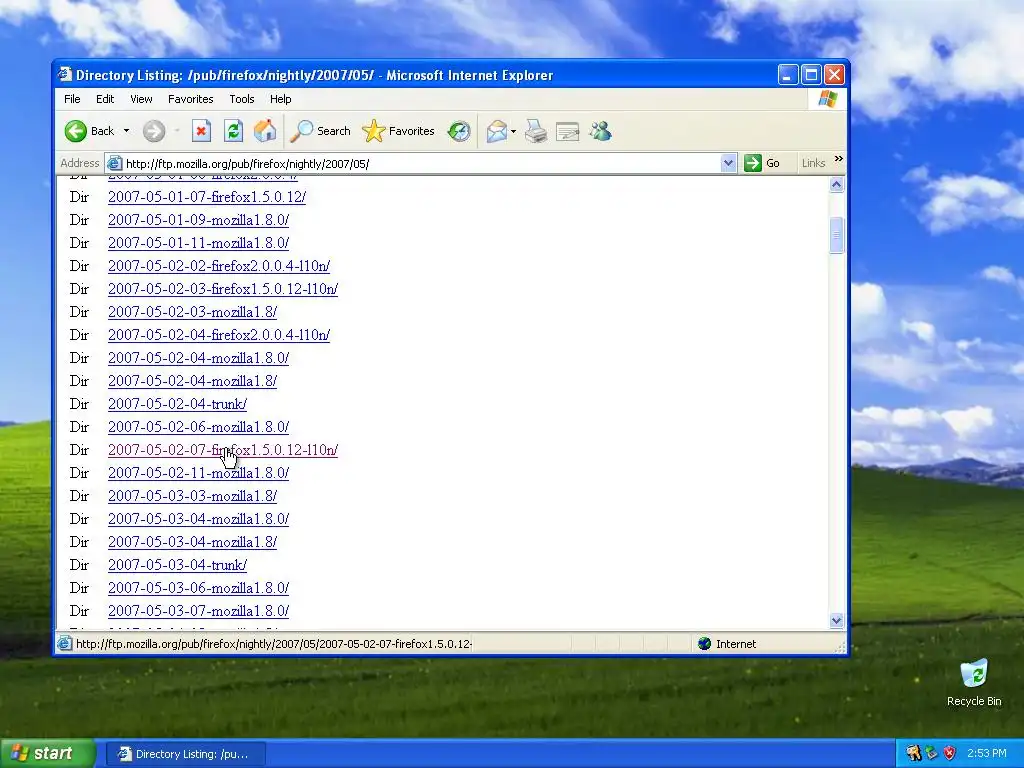
Task: Open the 2007-05-03-04-mozilla1.8.0/ link
Action: tap(199, 519)
